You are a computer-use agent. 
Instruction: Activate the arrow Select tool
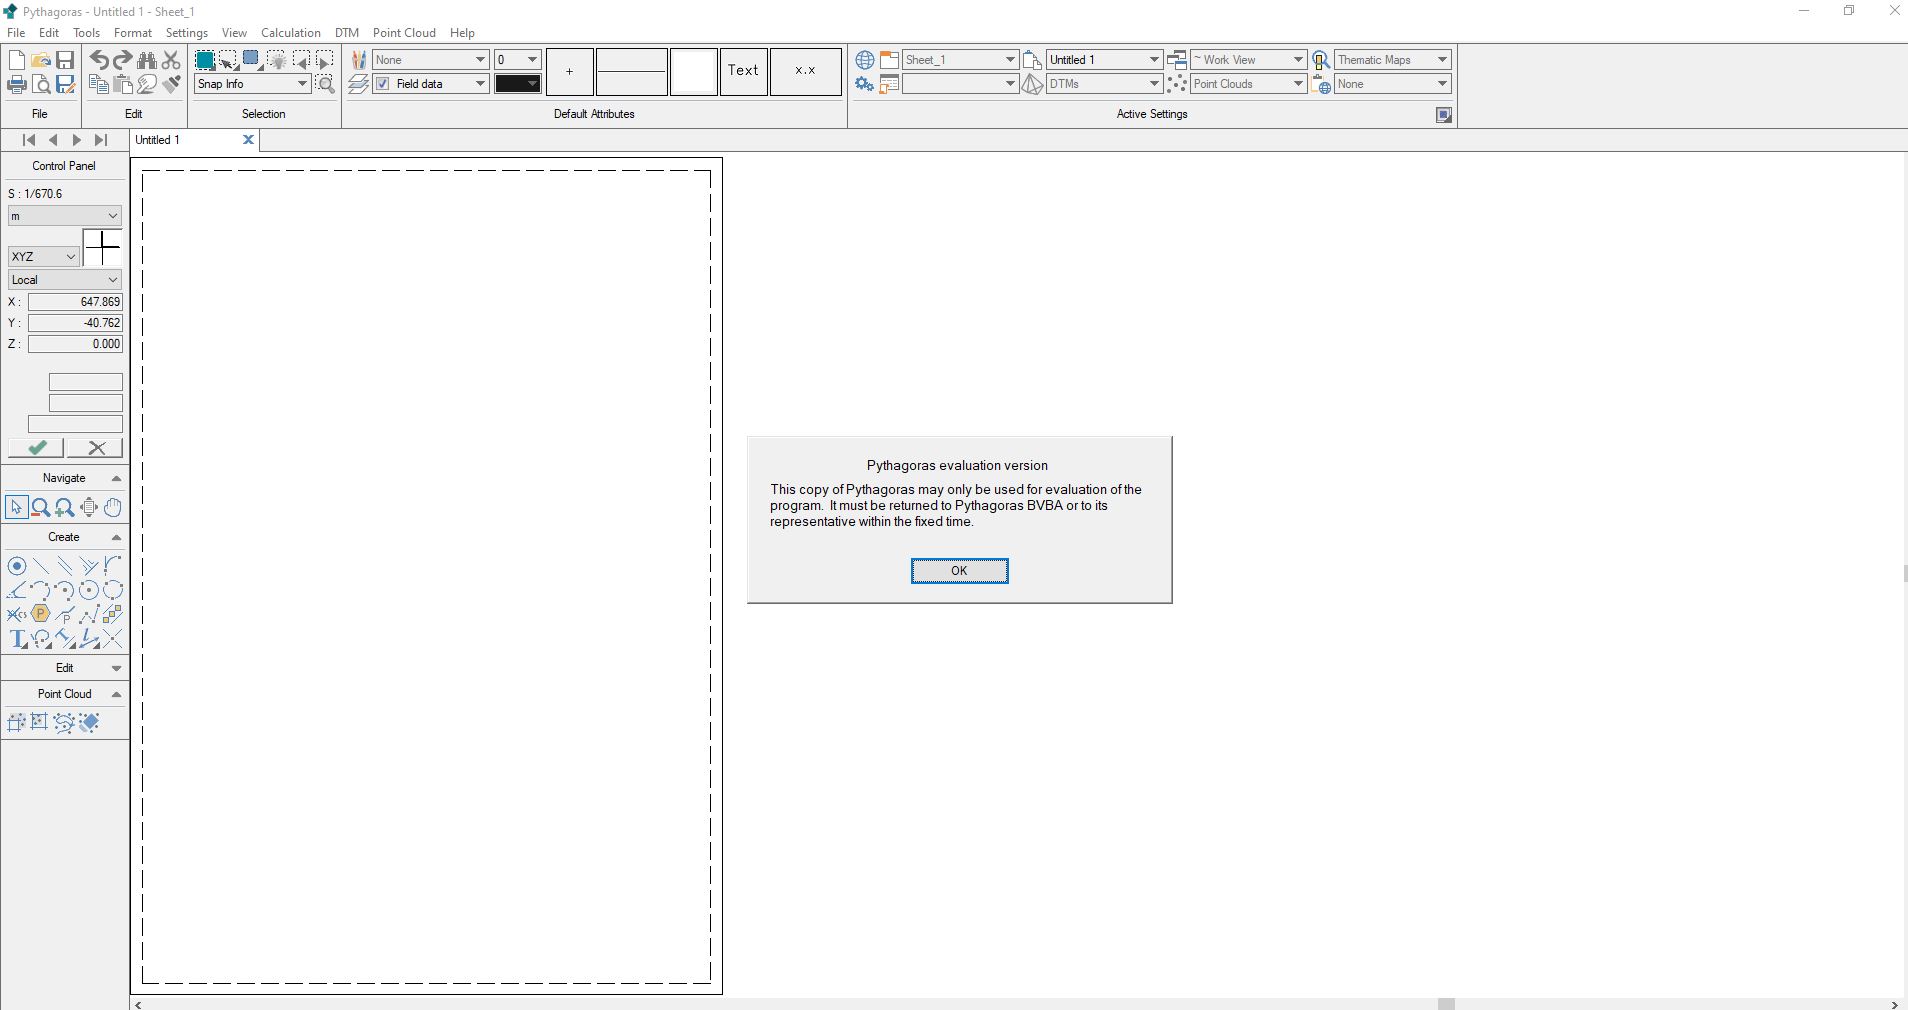[16, 508]
